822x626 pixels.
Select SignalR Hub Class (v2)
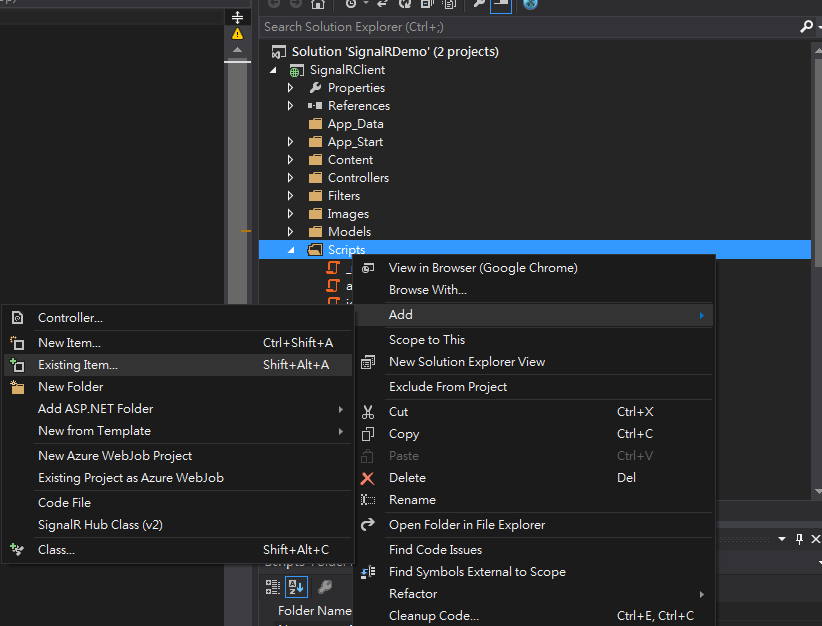coord(178,525)
